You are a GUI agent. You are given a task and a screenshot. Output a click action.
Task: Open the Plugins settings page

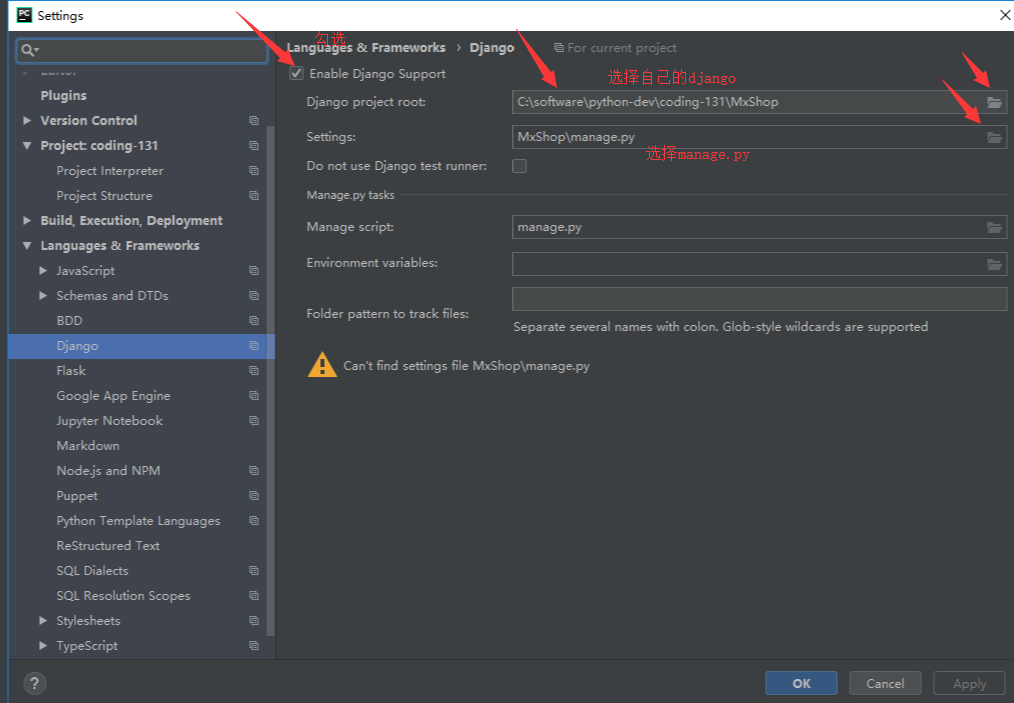[63, 96]
